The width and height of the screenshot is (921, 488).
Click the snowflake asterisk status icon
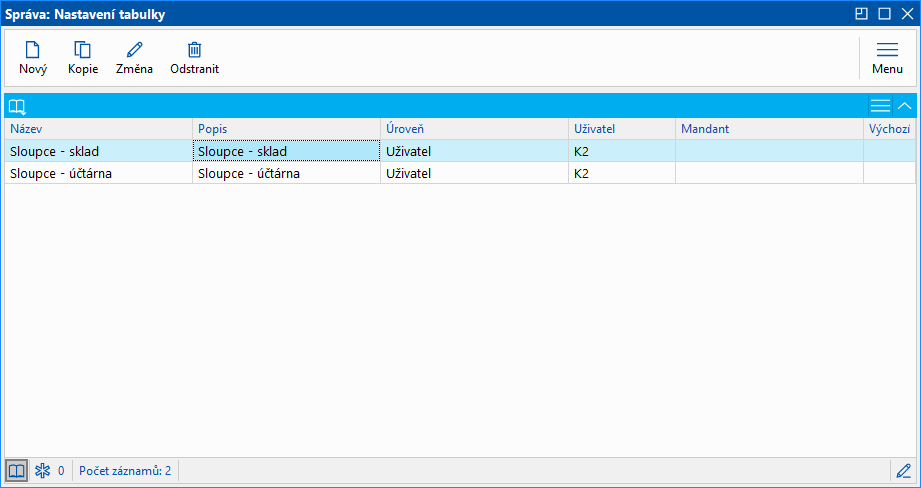point(43,470)
